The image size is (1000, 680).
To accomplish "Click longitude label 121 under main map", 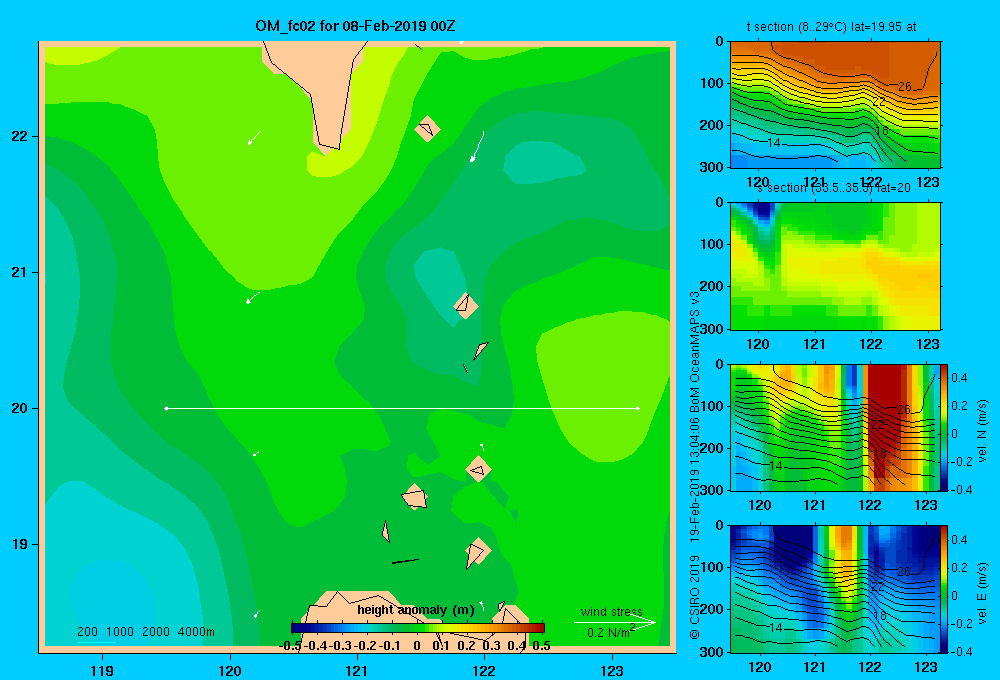I will pos(357,670).
